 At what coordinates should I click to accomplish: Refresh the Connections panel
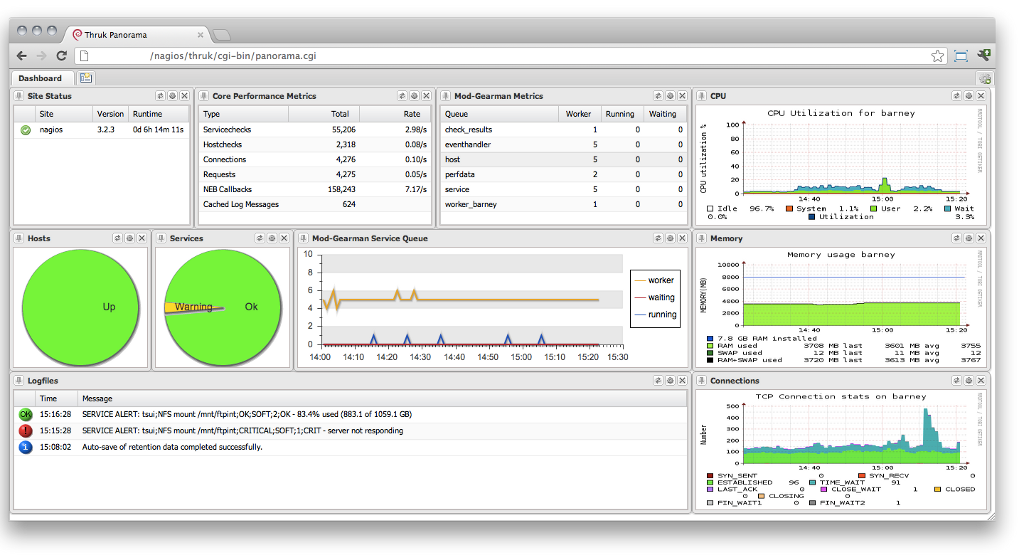click(957, 381)
